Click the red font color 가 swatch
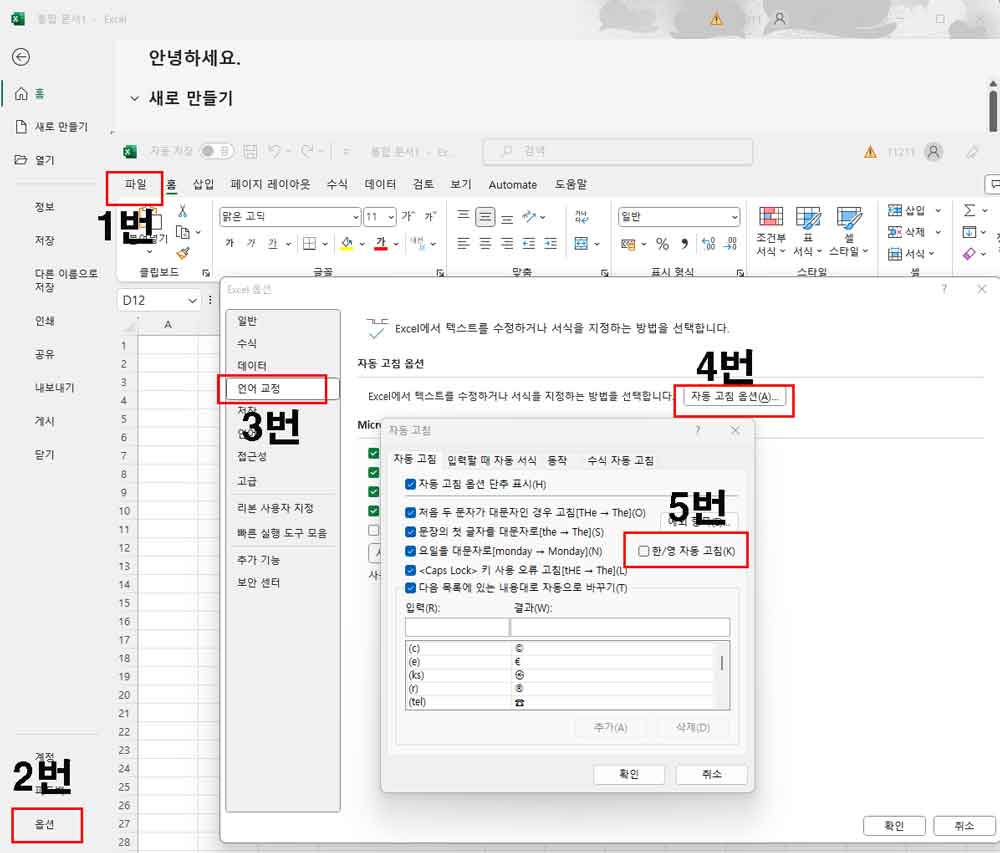The image size is (1000, 853). (381, 244)
